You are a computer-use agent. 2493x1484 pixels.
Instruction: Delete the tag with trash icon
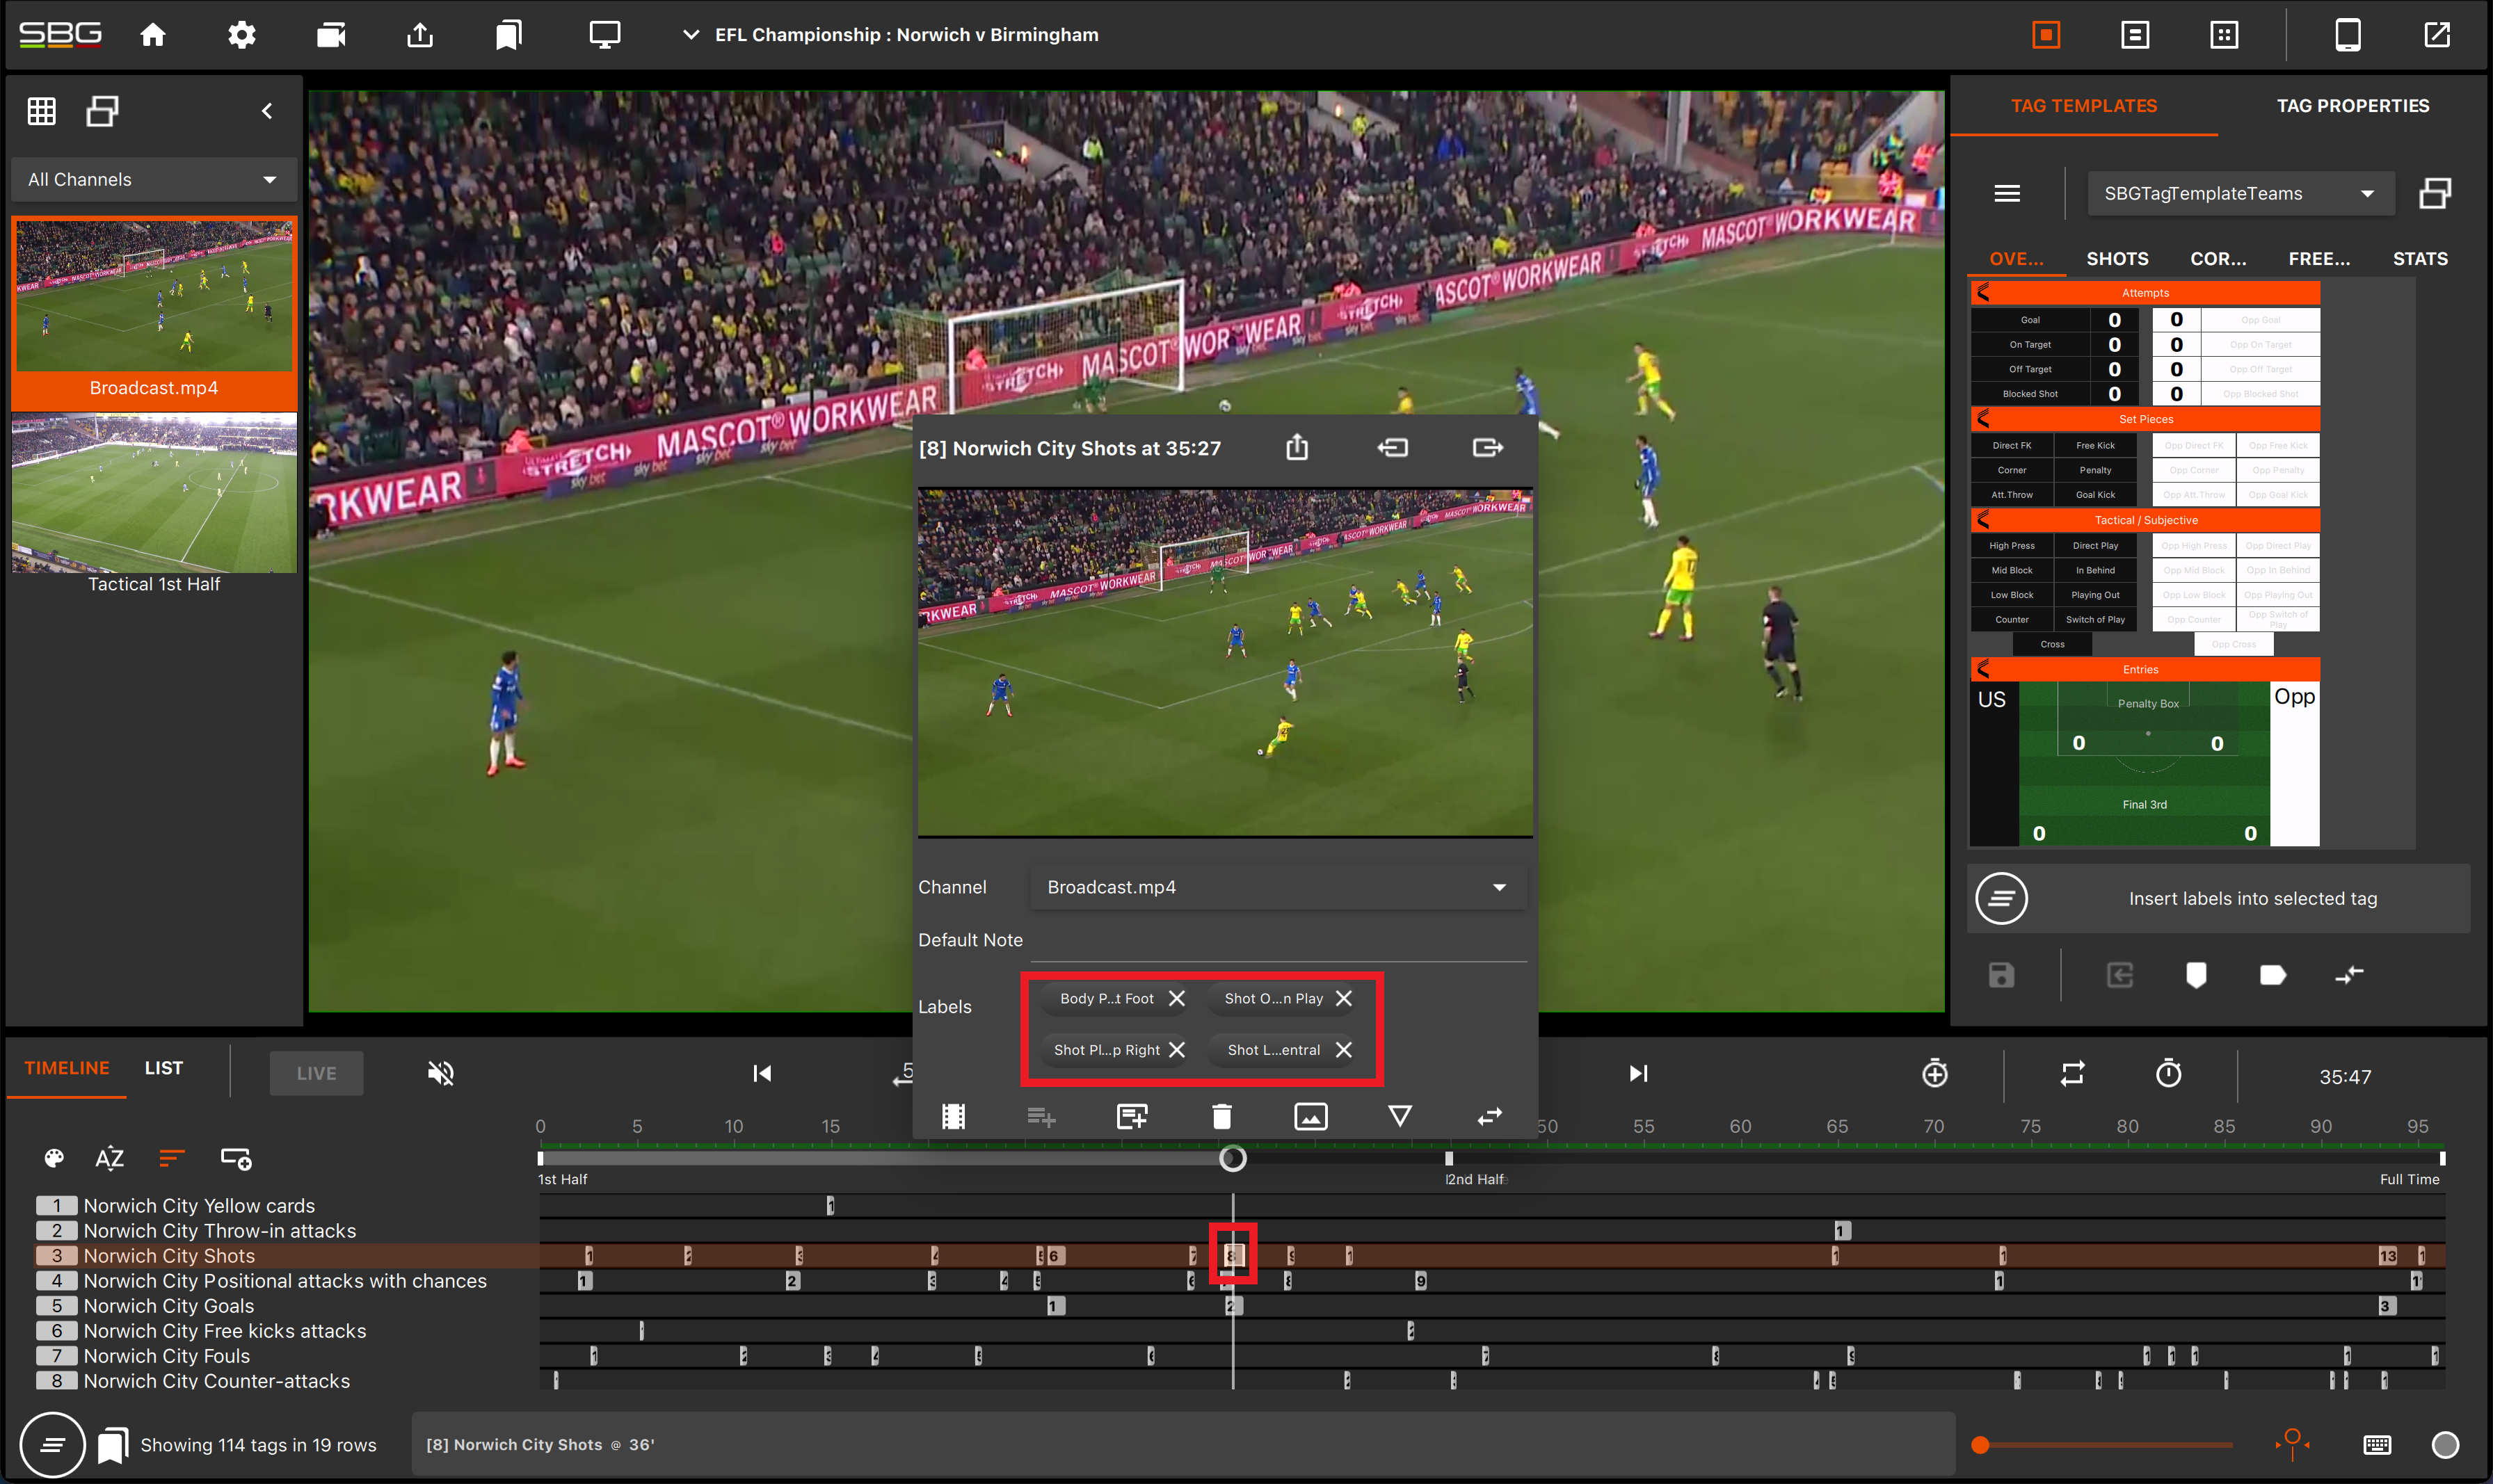tap(1221, 1116)
